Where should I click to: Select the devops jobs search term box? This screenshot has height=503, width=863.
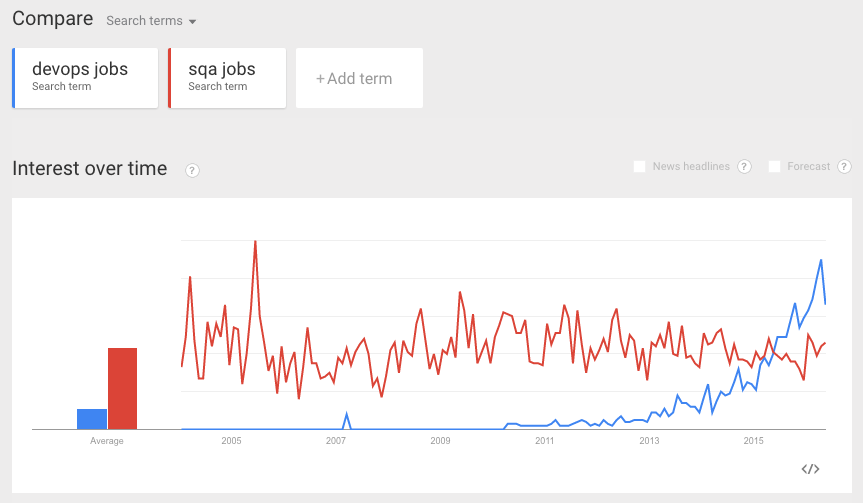(x=85, y=77)
